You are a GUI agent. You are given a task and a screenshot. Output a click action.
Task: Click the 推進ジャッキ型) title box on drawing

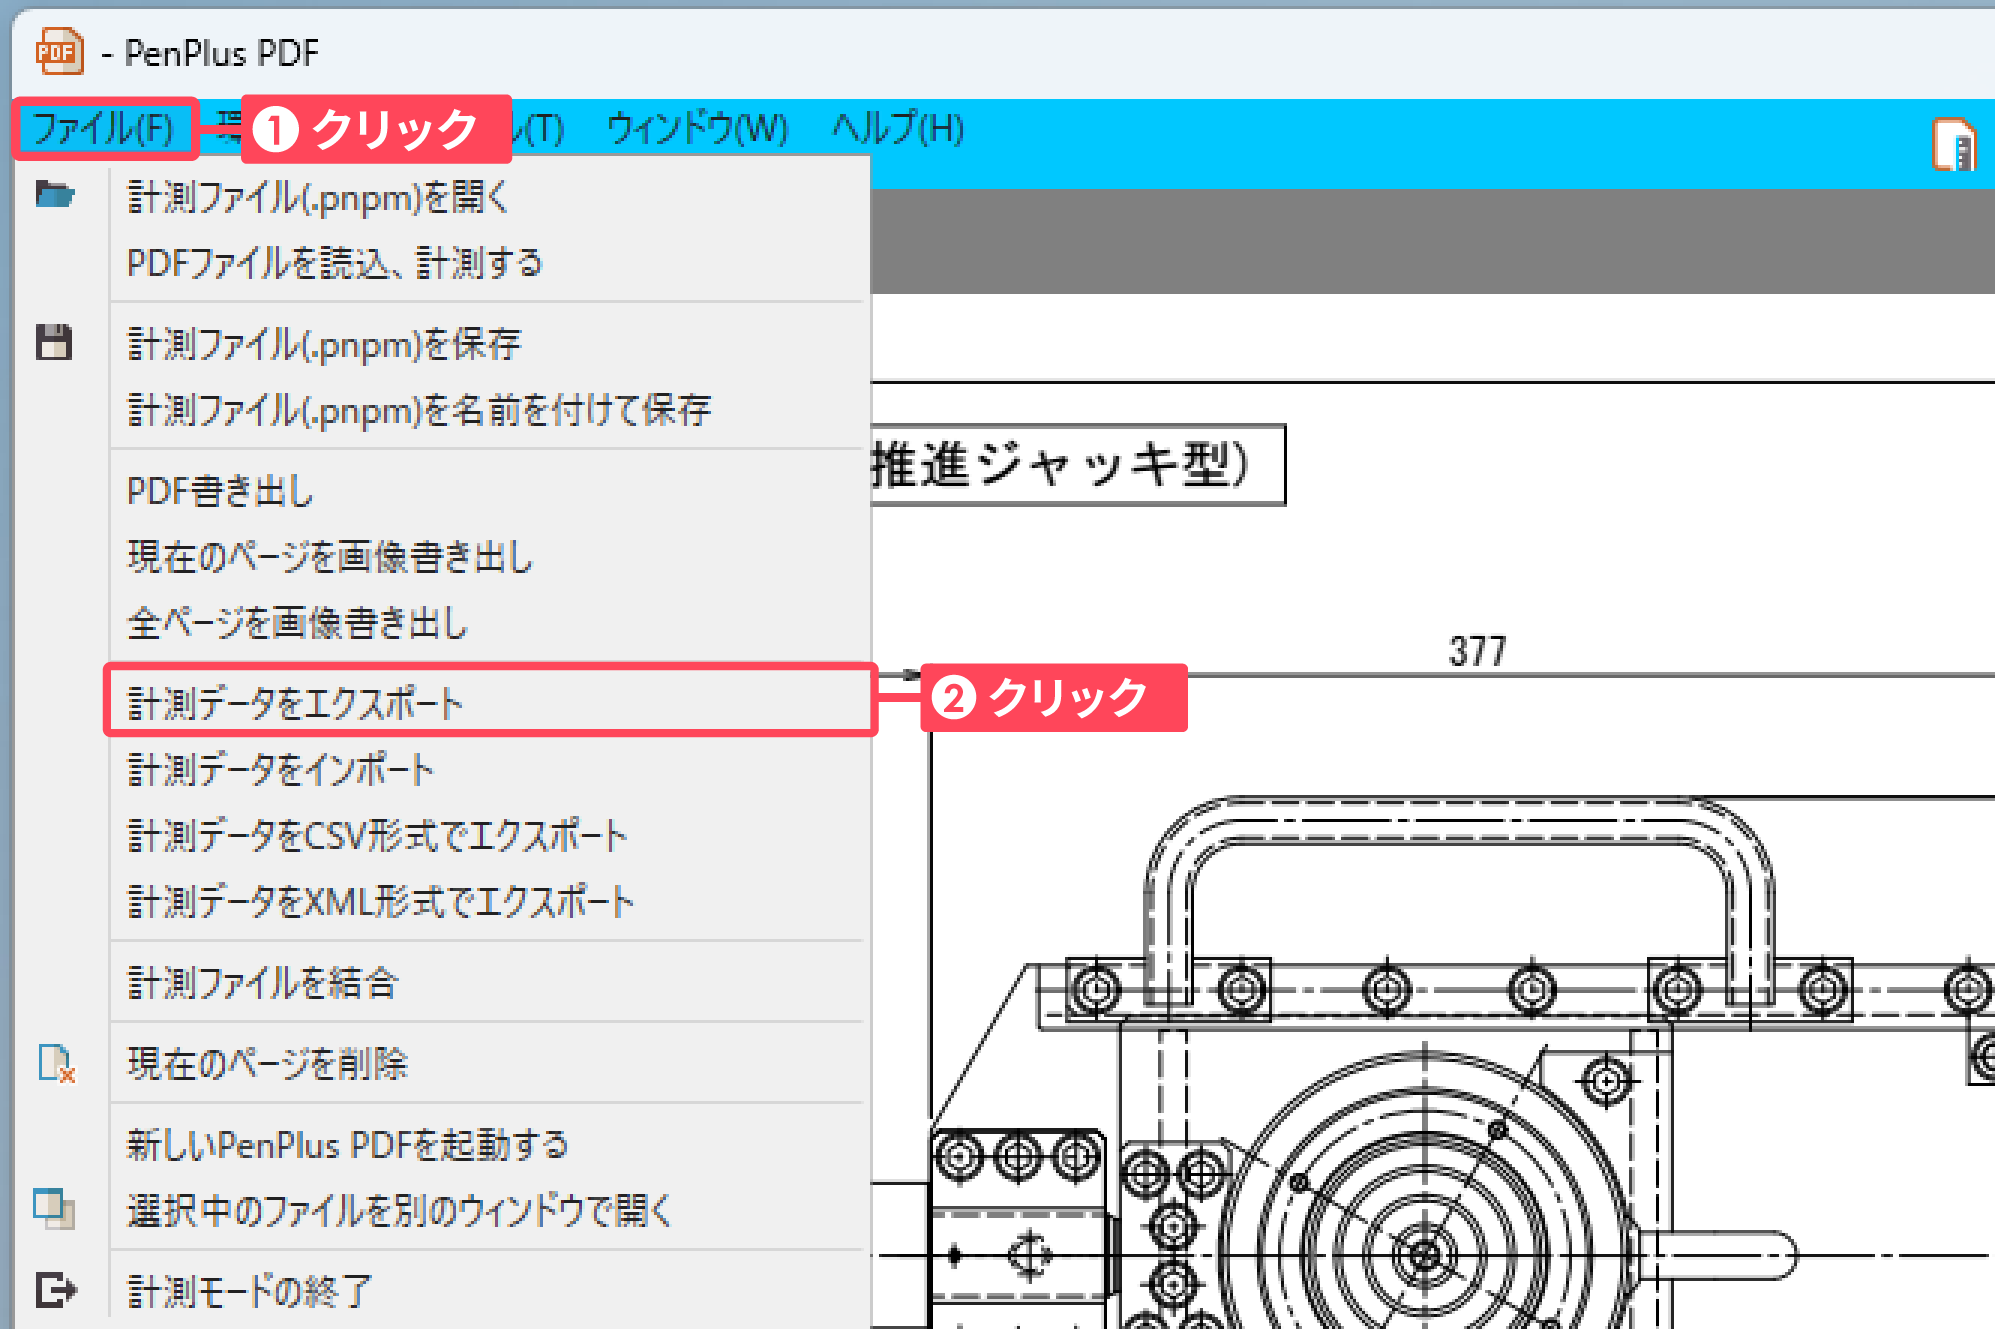1078,465
